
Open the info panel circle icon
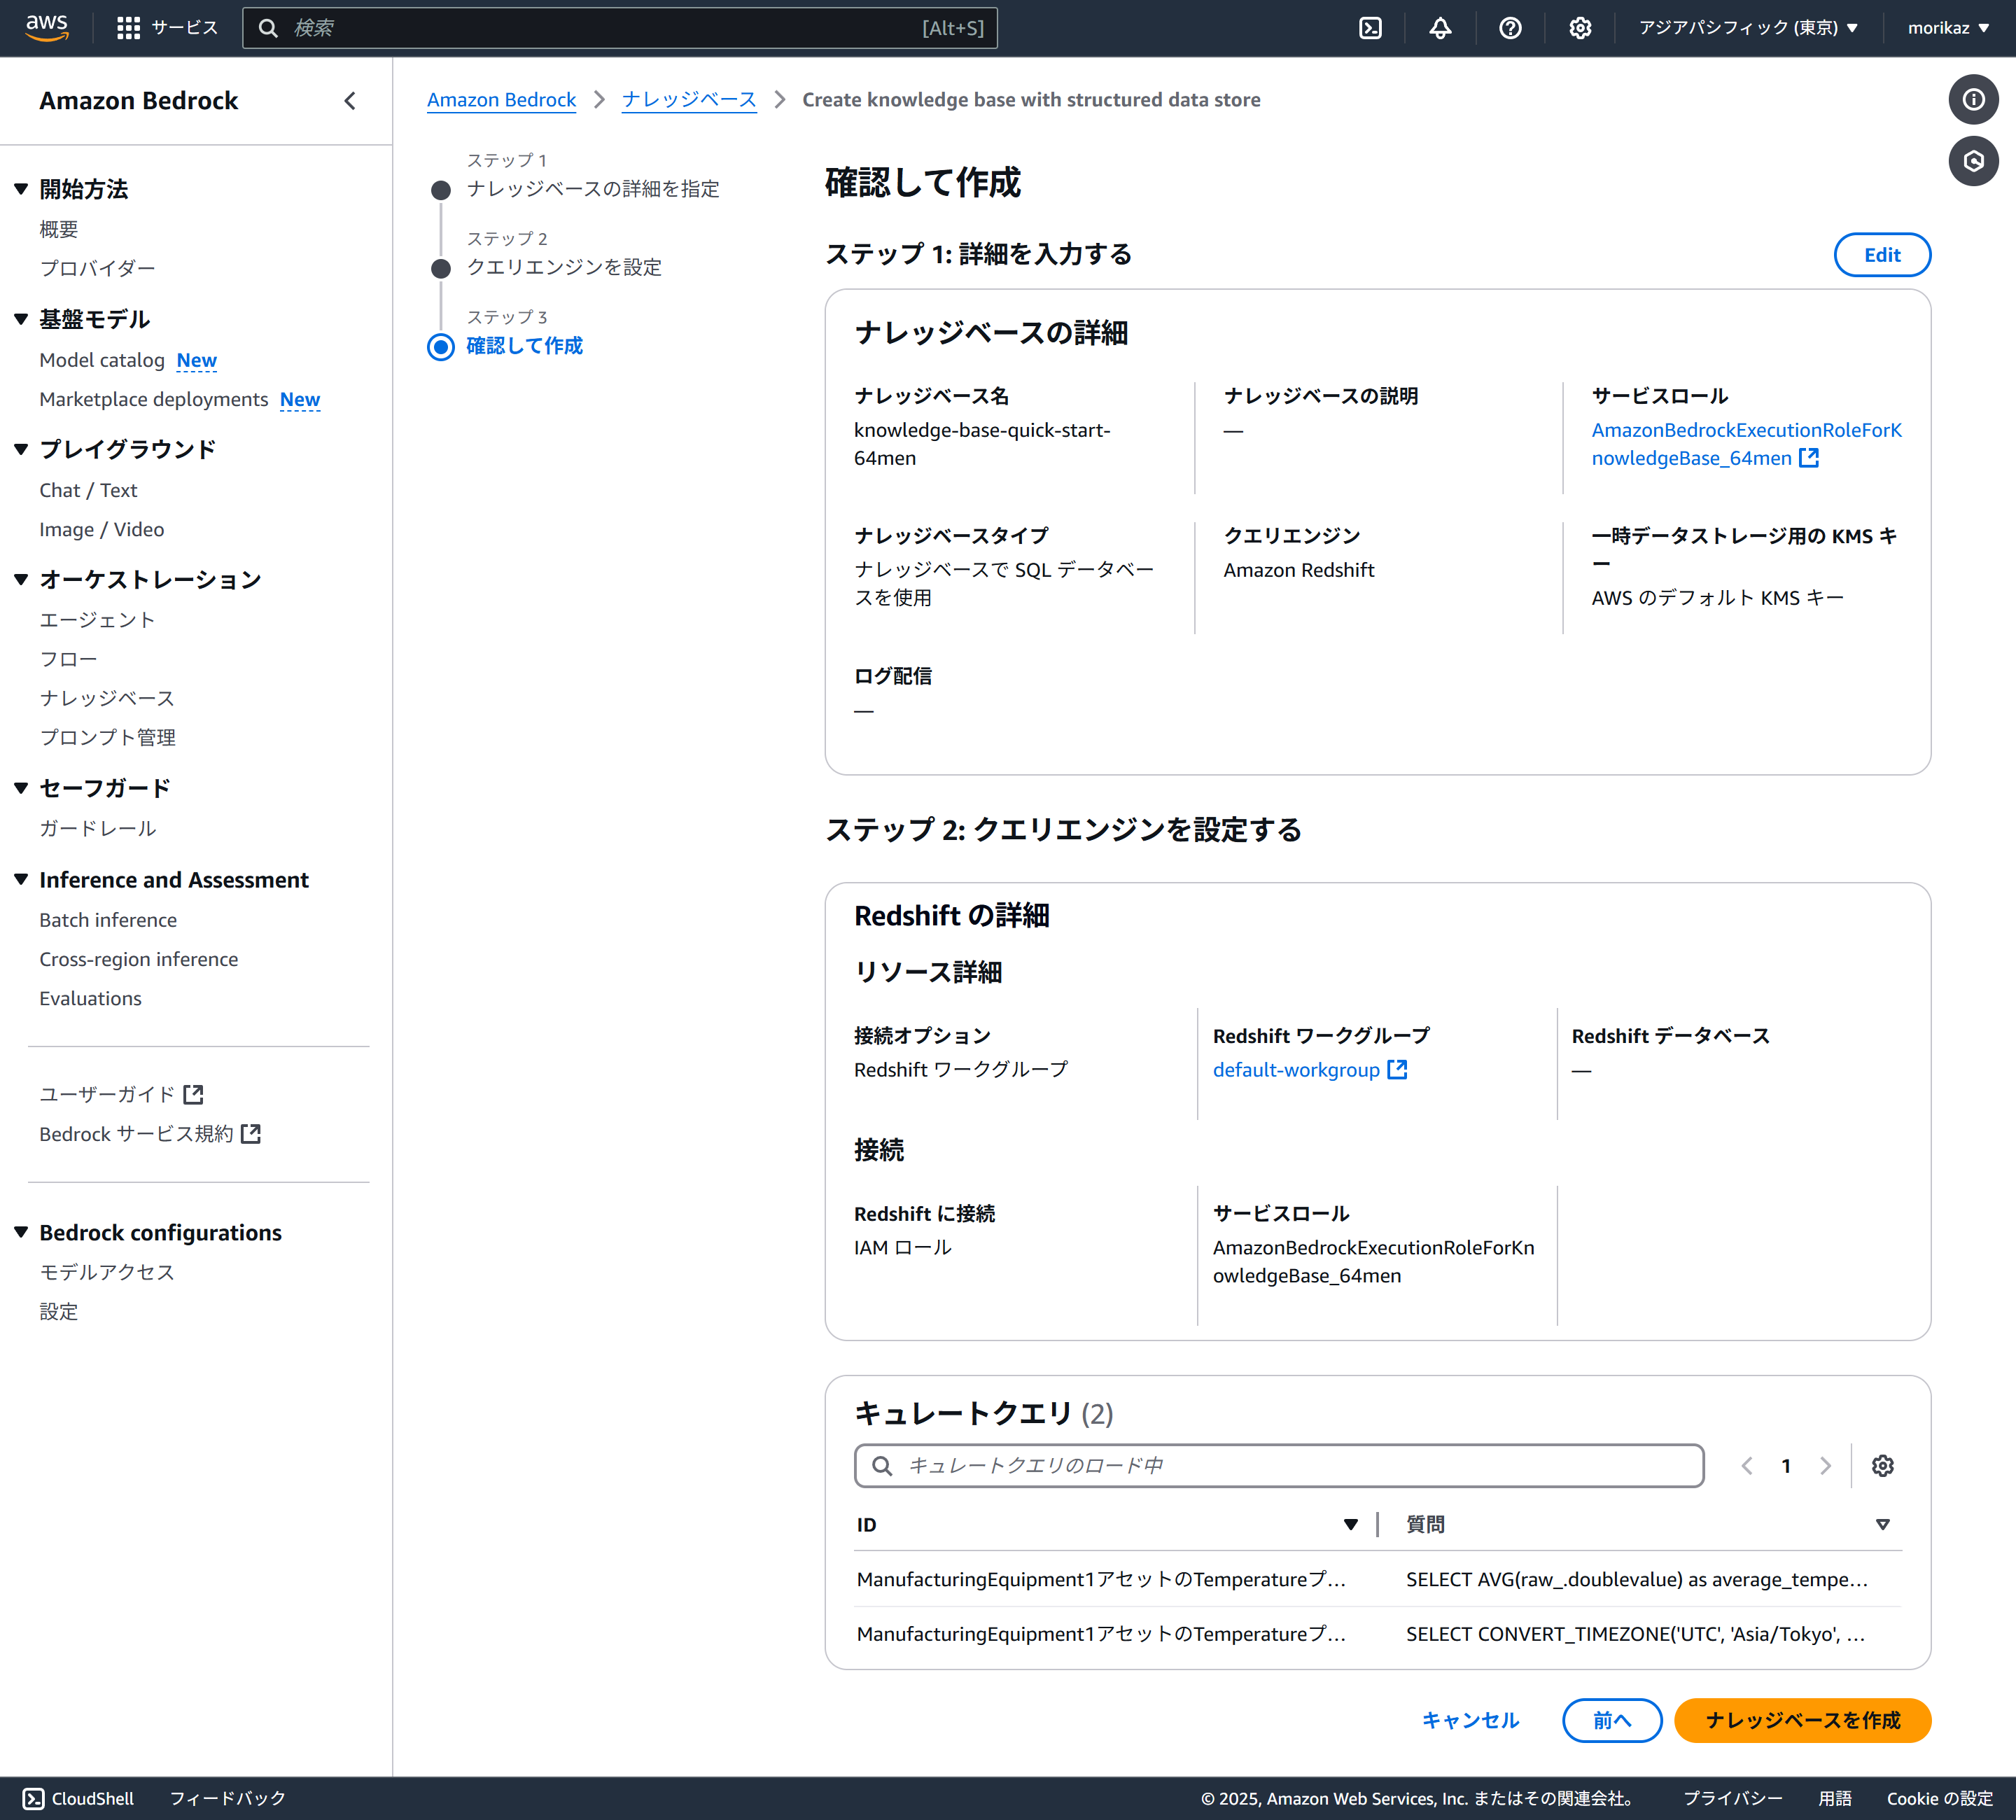pyautogui.click(x=1973, y=99)
